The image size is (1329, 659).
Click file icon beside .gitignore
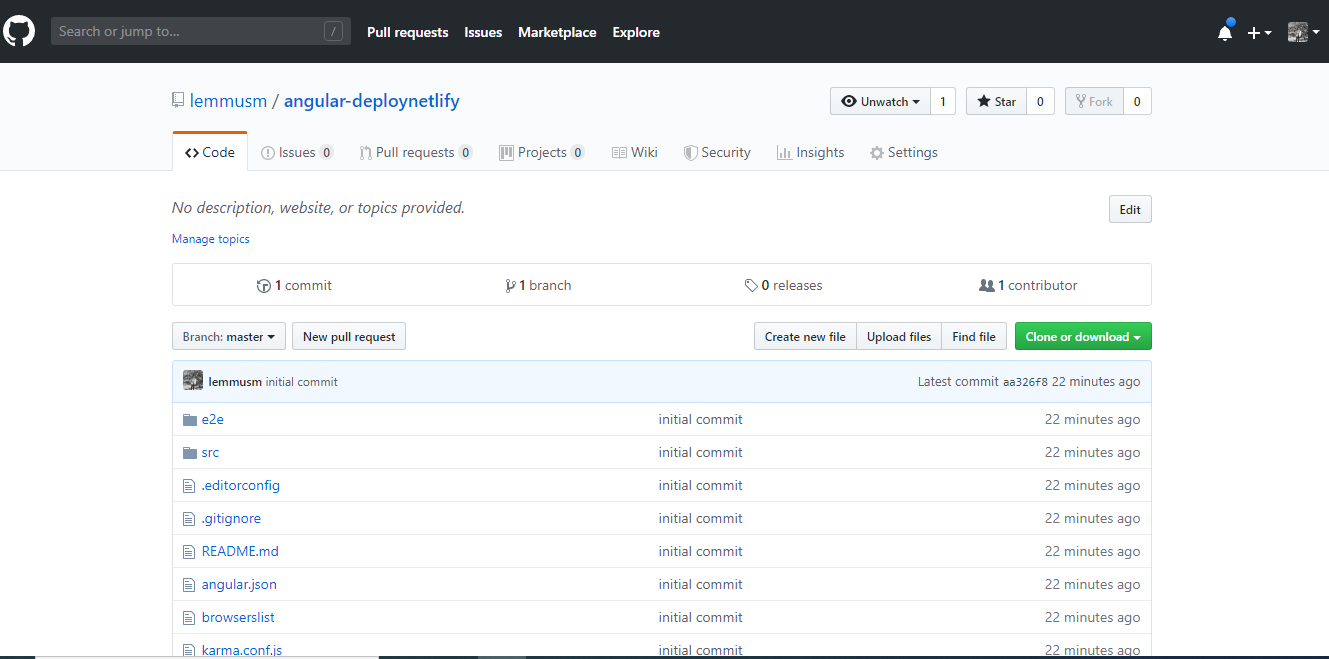(x=189, y=518)
